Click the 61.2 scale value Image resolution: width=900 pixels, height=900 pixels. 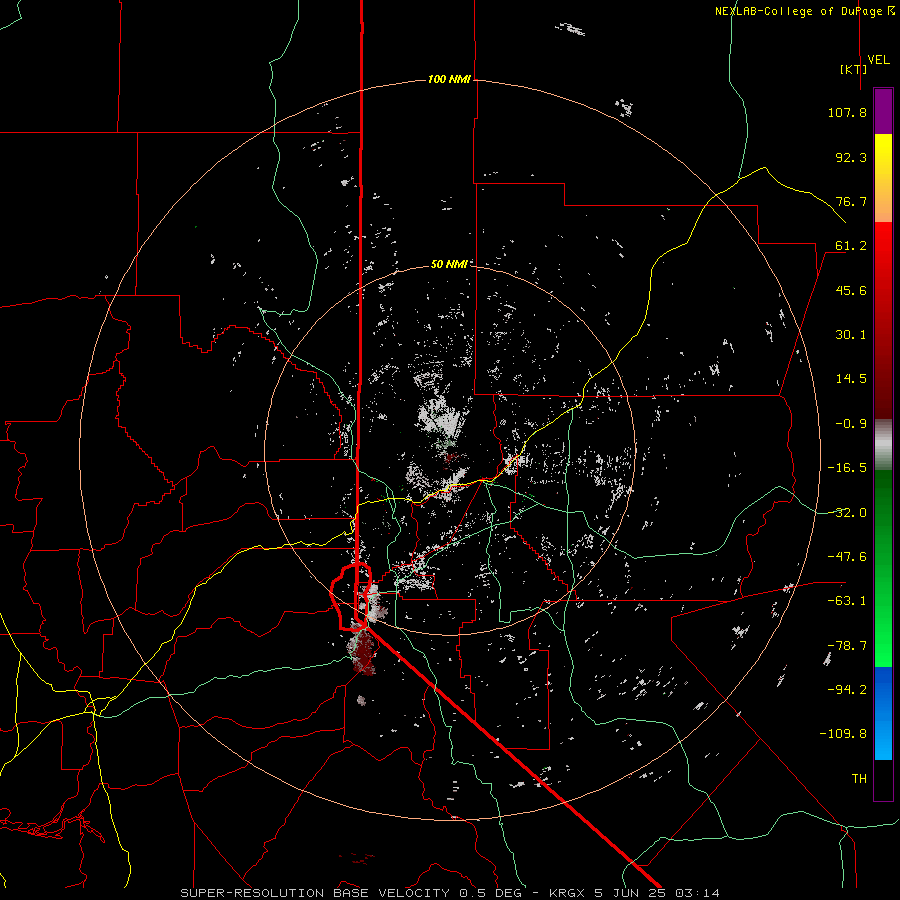[851, 246]
